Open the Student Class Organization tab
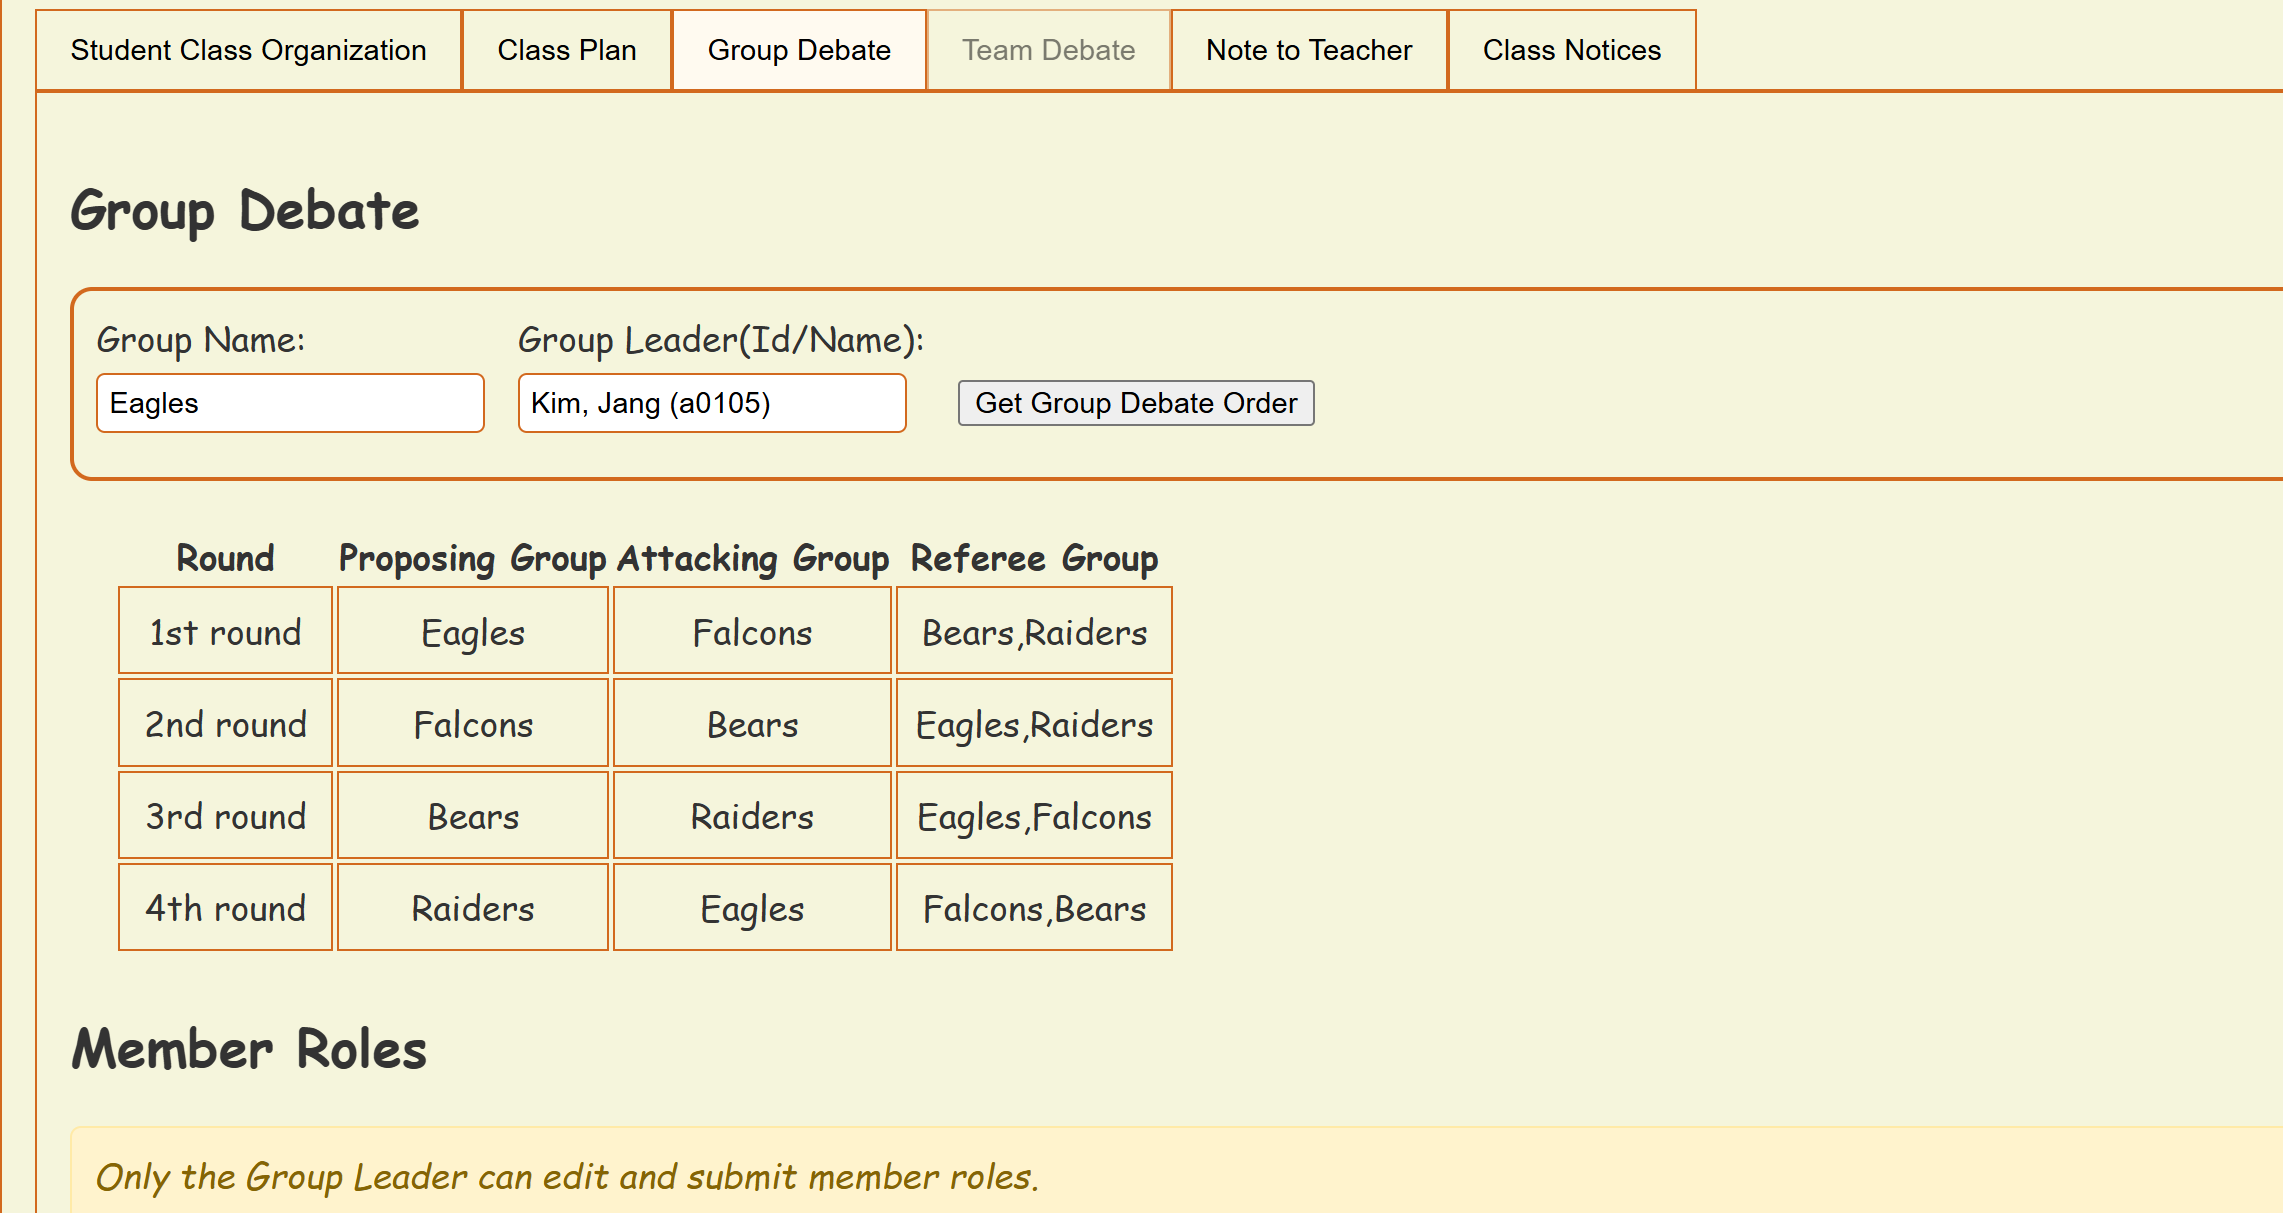 tap(248, 50)
